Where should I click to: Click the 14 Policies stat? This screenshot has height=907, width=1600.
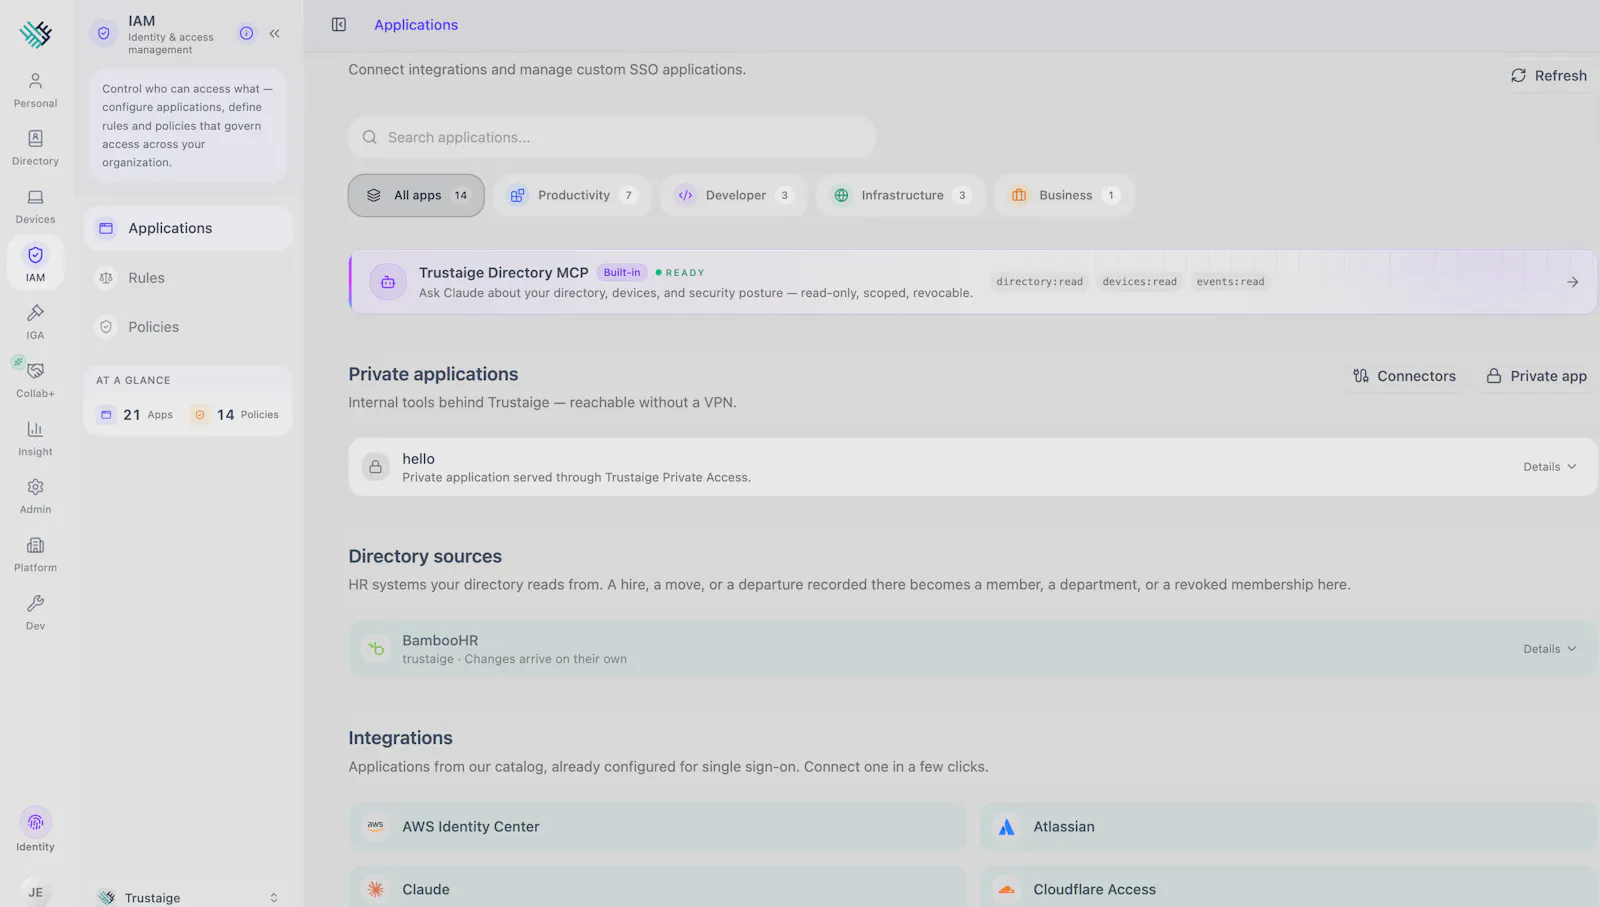[x=235, y=414]
